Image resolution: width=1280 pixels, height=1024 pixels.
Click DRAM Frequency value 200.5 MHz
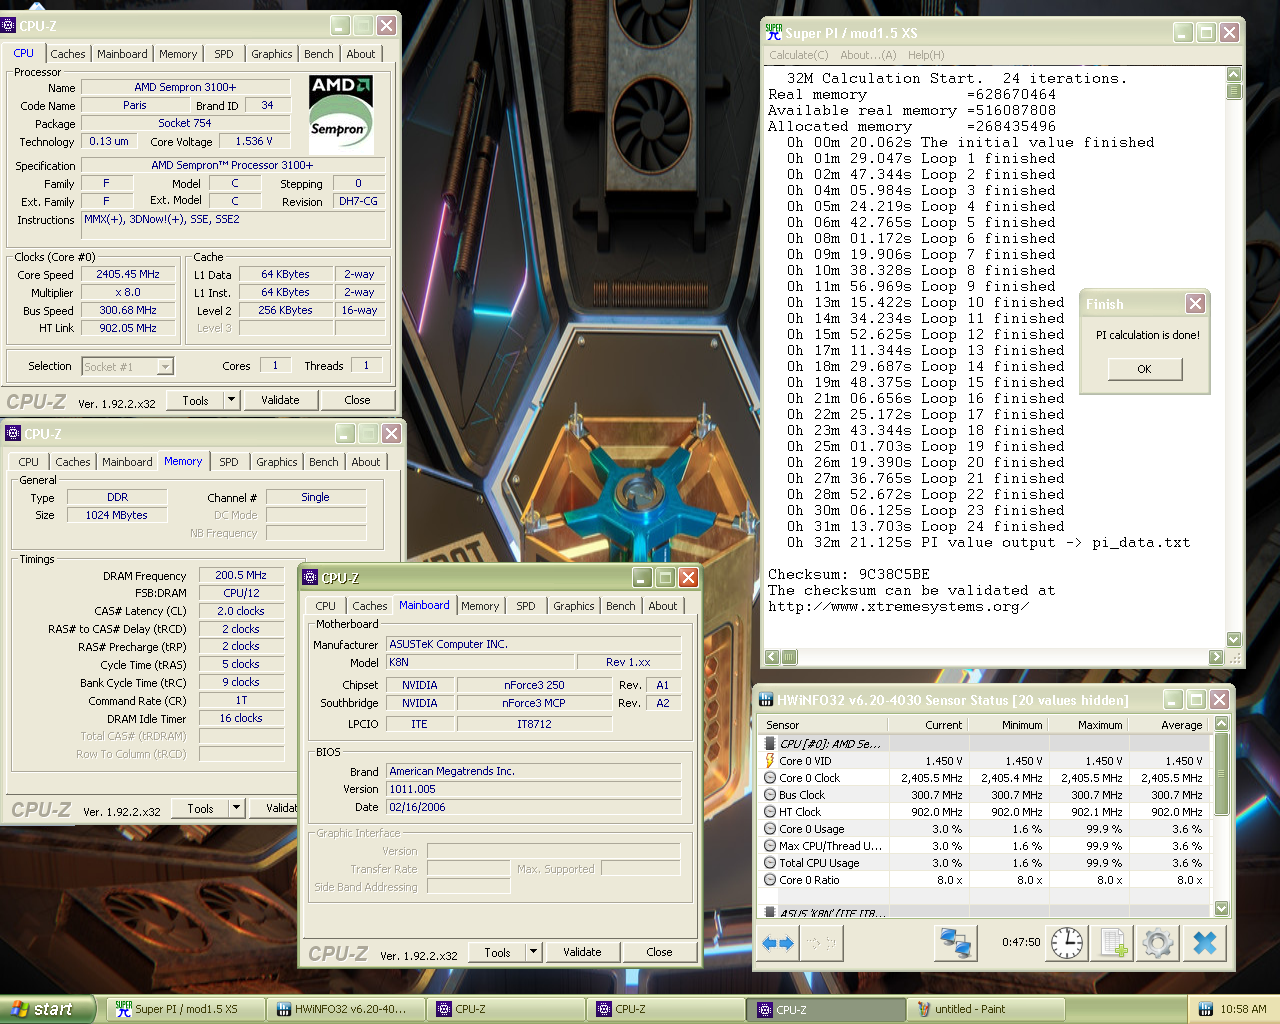241,575
